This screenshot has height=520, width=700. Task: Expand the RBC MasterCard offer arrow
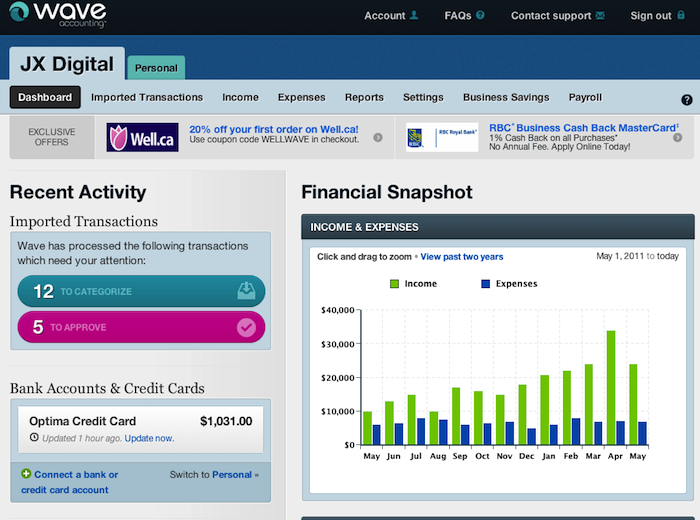[x=677, y=138]
